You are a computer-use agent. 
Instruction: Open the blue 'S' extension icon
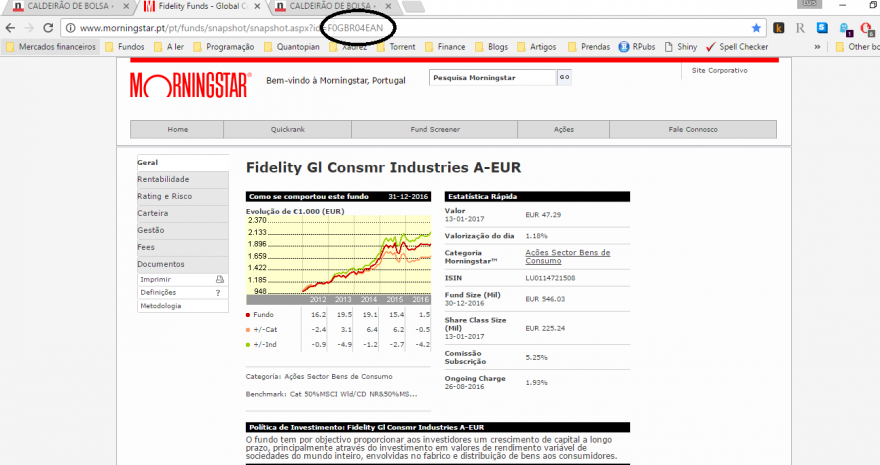pyautogui.click(x=822, y=27)
